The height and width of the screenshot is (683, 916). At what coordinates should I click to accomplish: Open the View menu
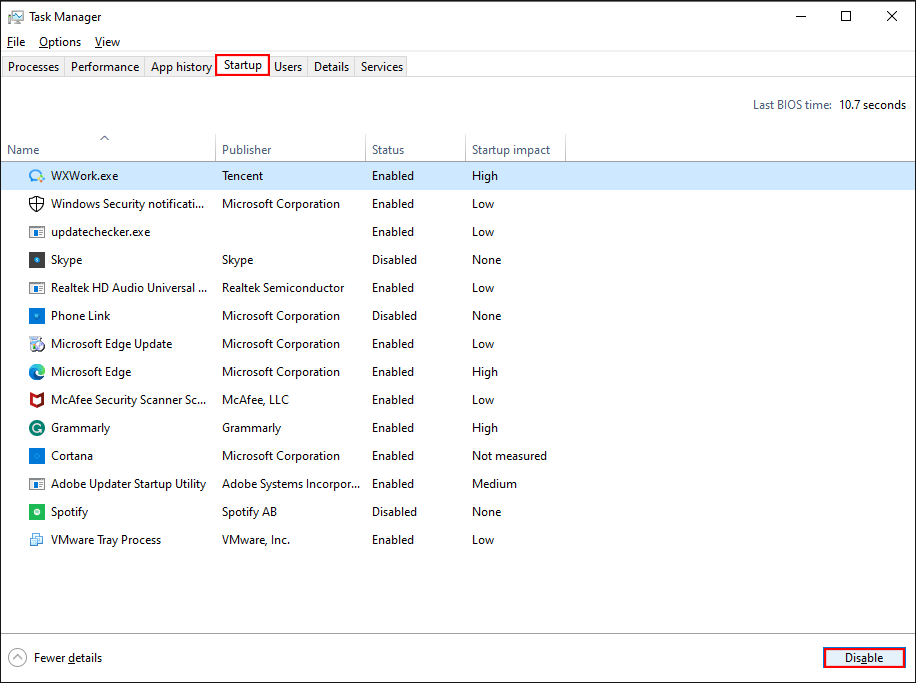point(107,42)
